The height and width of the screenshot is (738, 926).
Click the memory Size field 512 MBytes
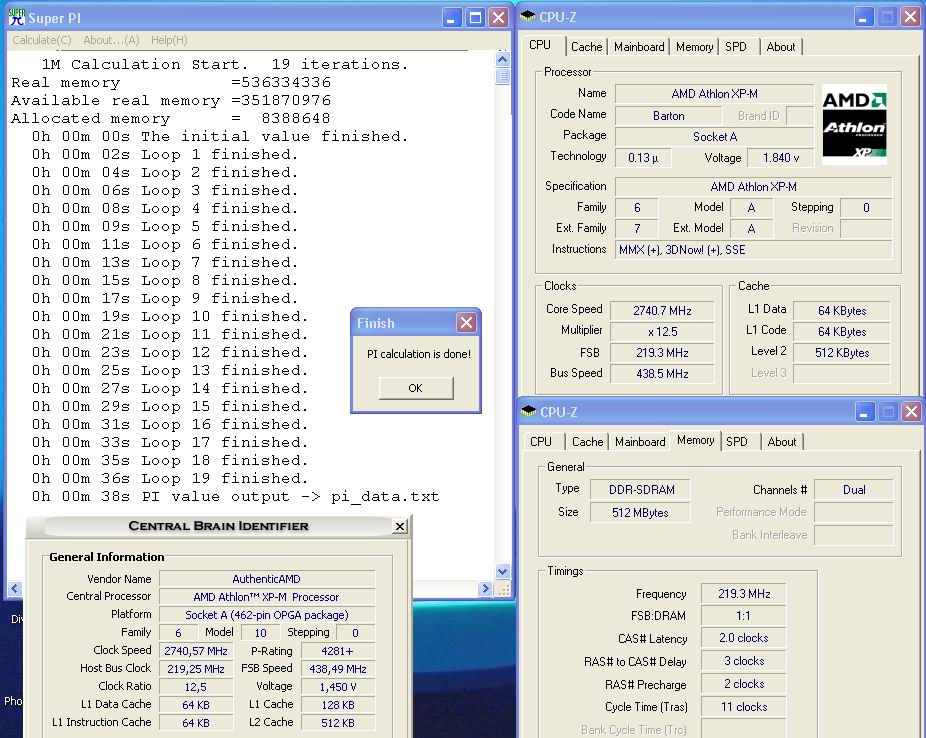coord(641,512)
